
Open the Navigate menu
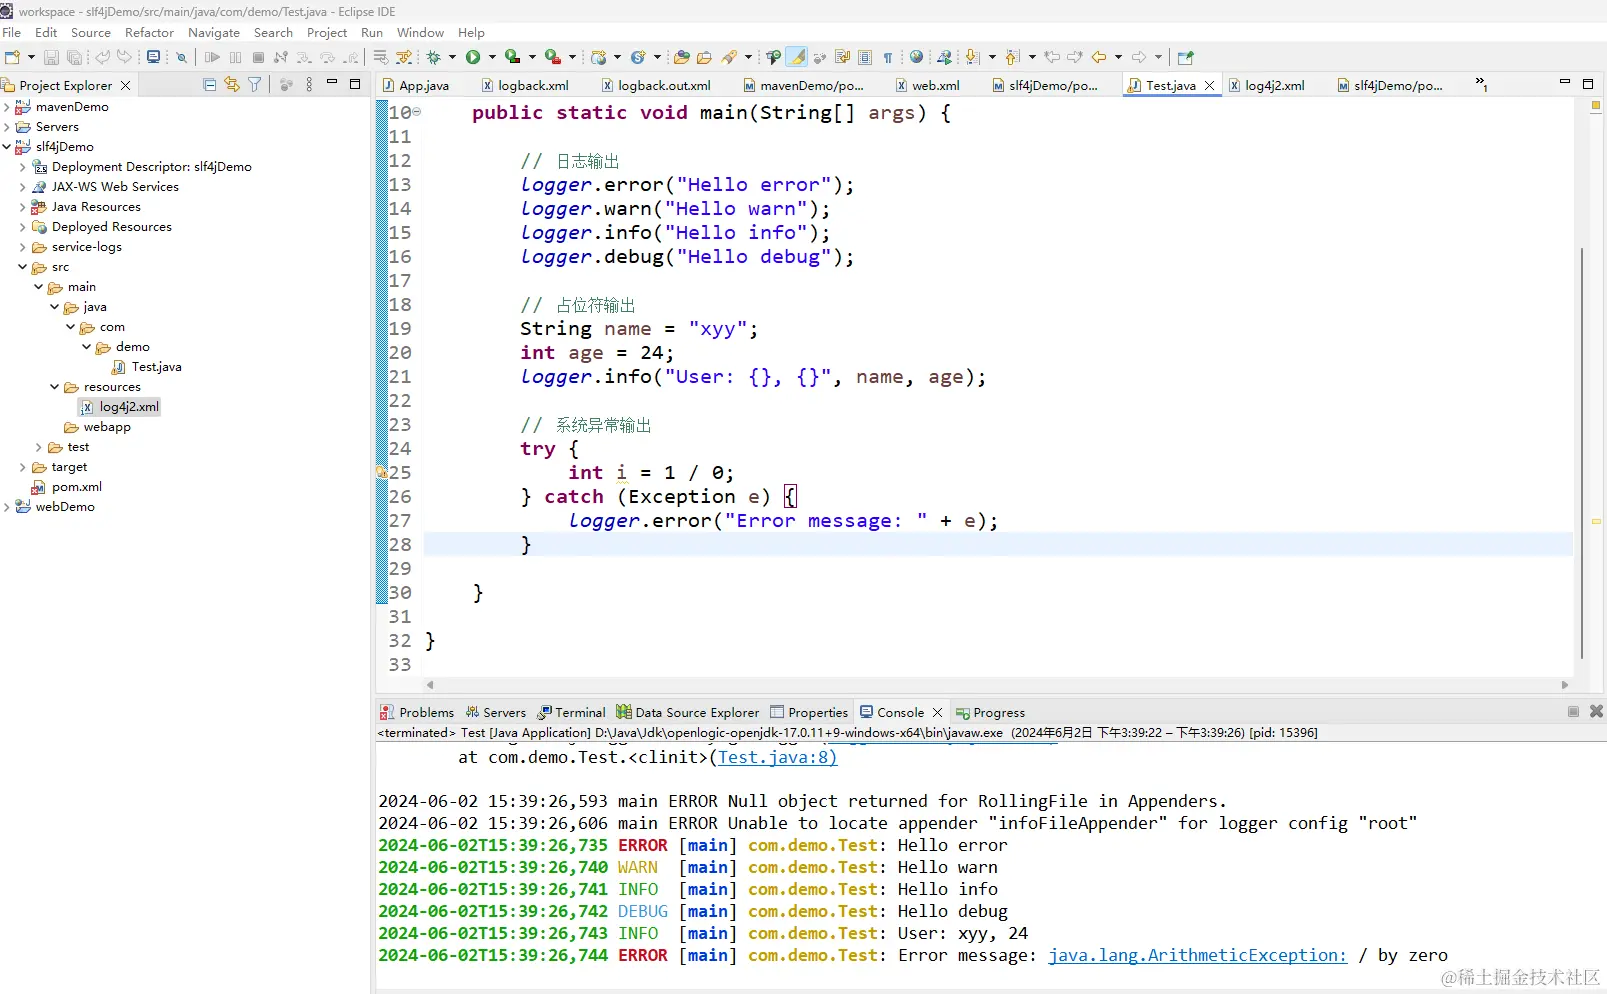214,32
